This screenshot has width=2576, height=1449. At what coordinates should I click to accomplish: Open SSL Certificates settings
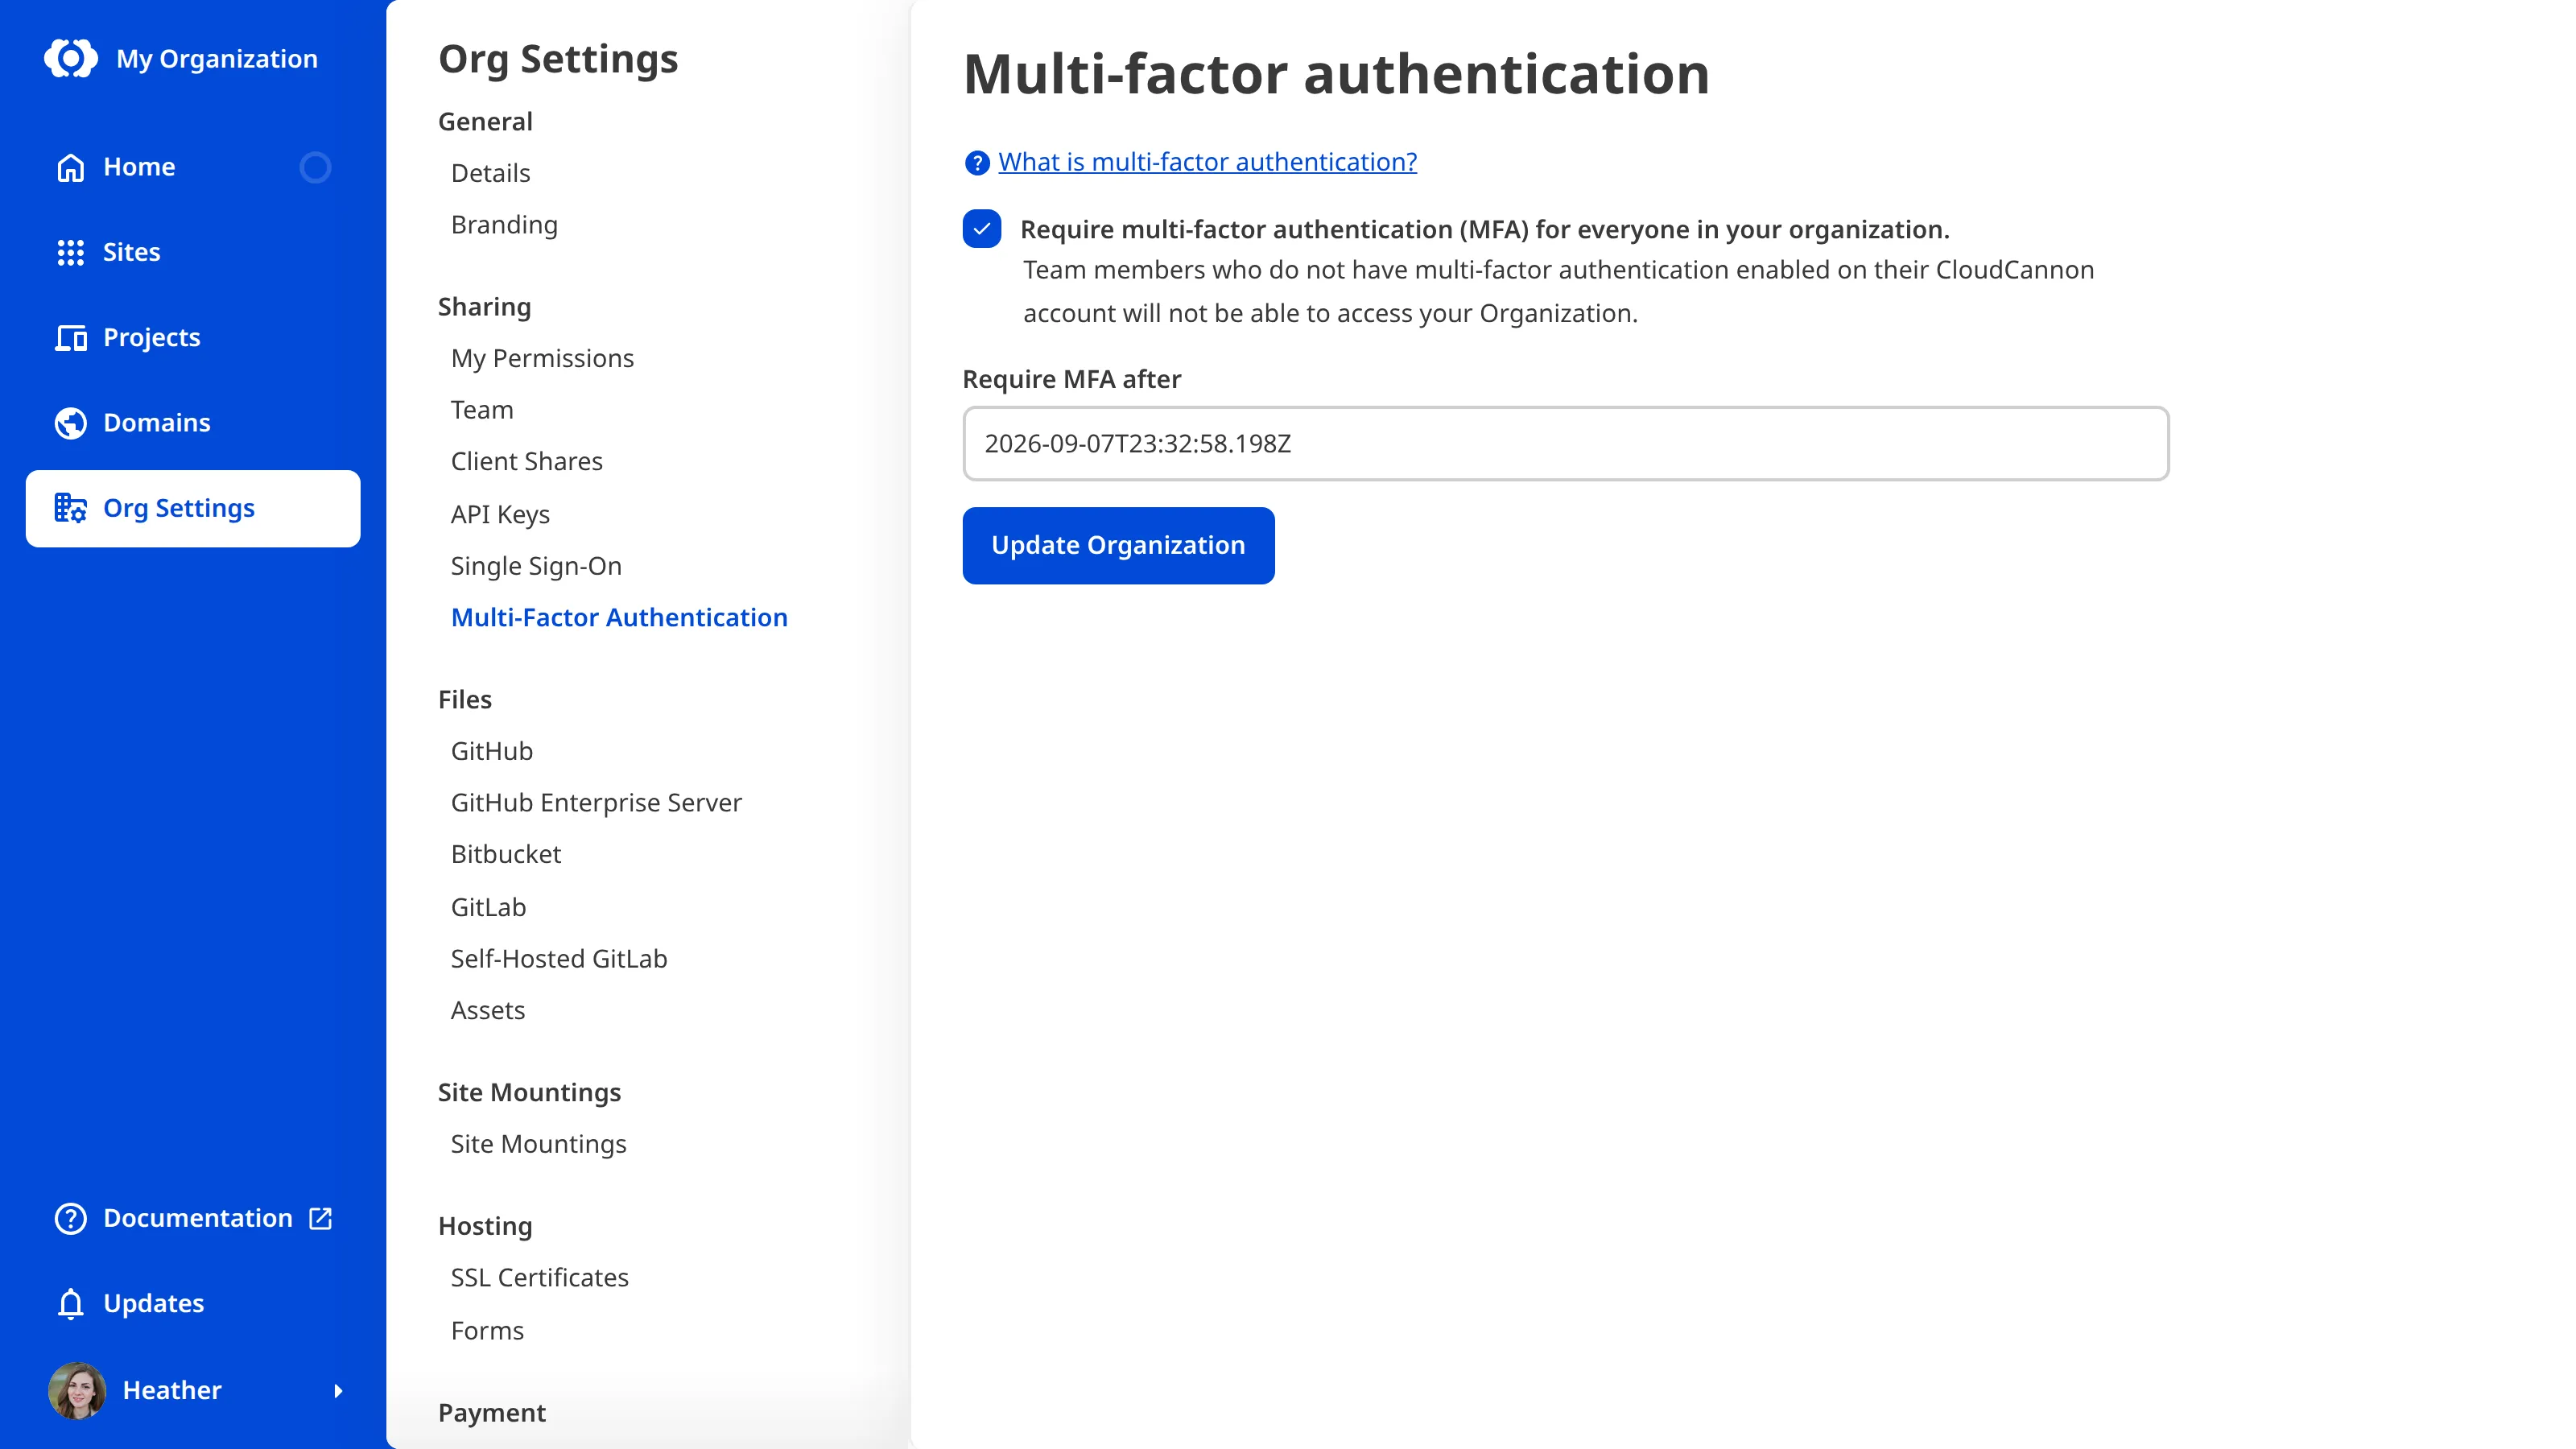pos(539,1278)
